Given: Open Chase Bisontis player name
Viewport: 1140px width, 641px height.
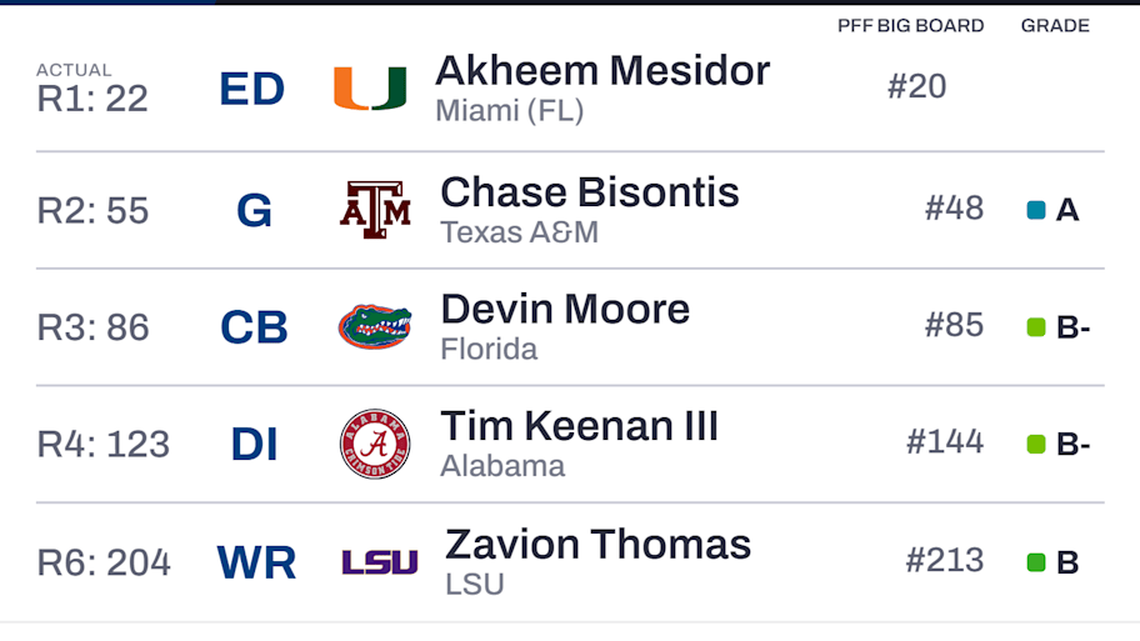Looking at the screenshot, I should coord(589,192).
